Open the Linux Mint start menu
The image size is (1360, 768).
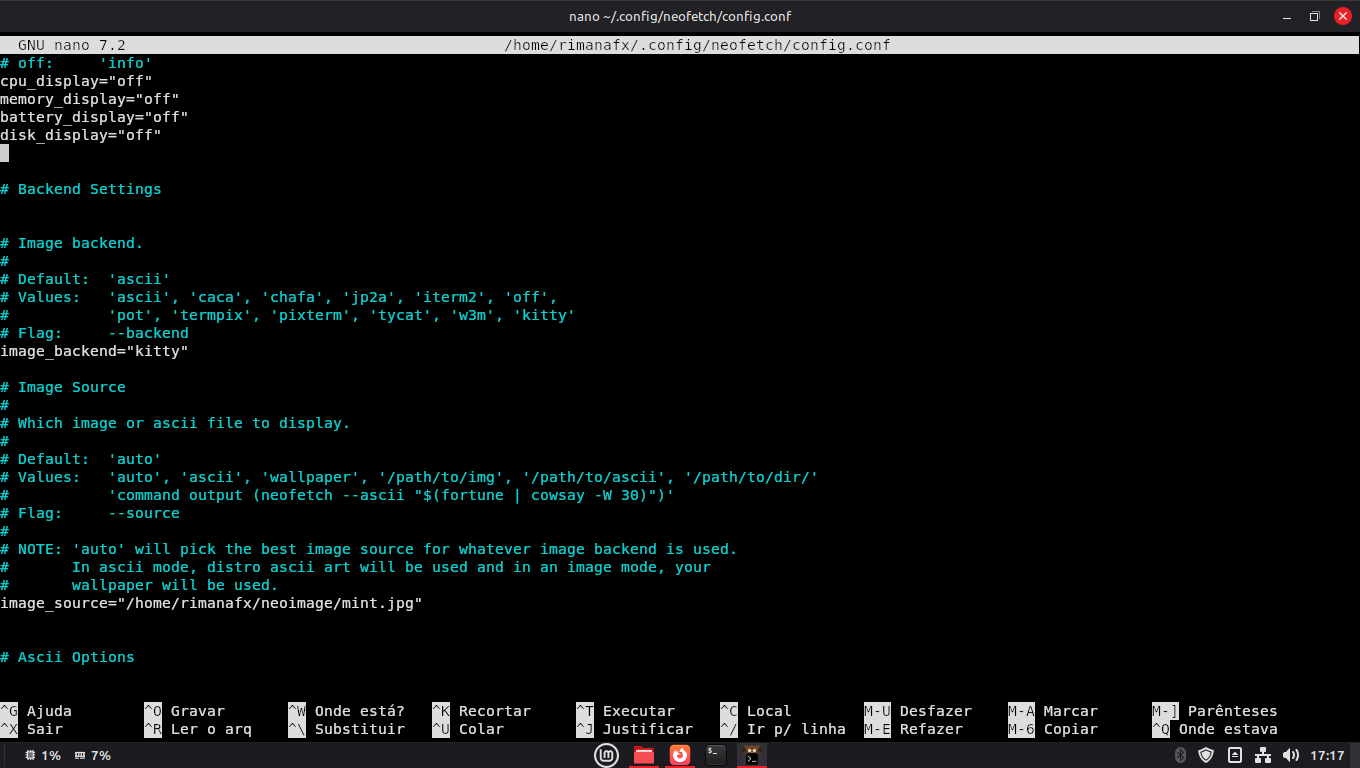607,755
